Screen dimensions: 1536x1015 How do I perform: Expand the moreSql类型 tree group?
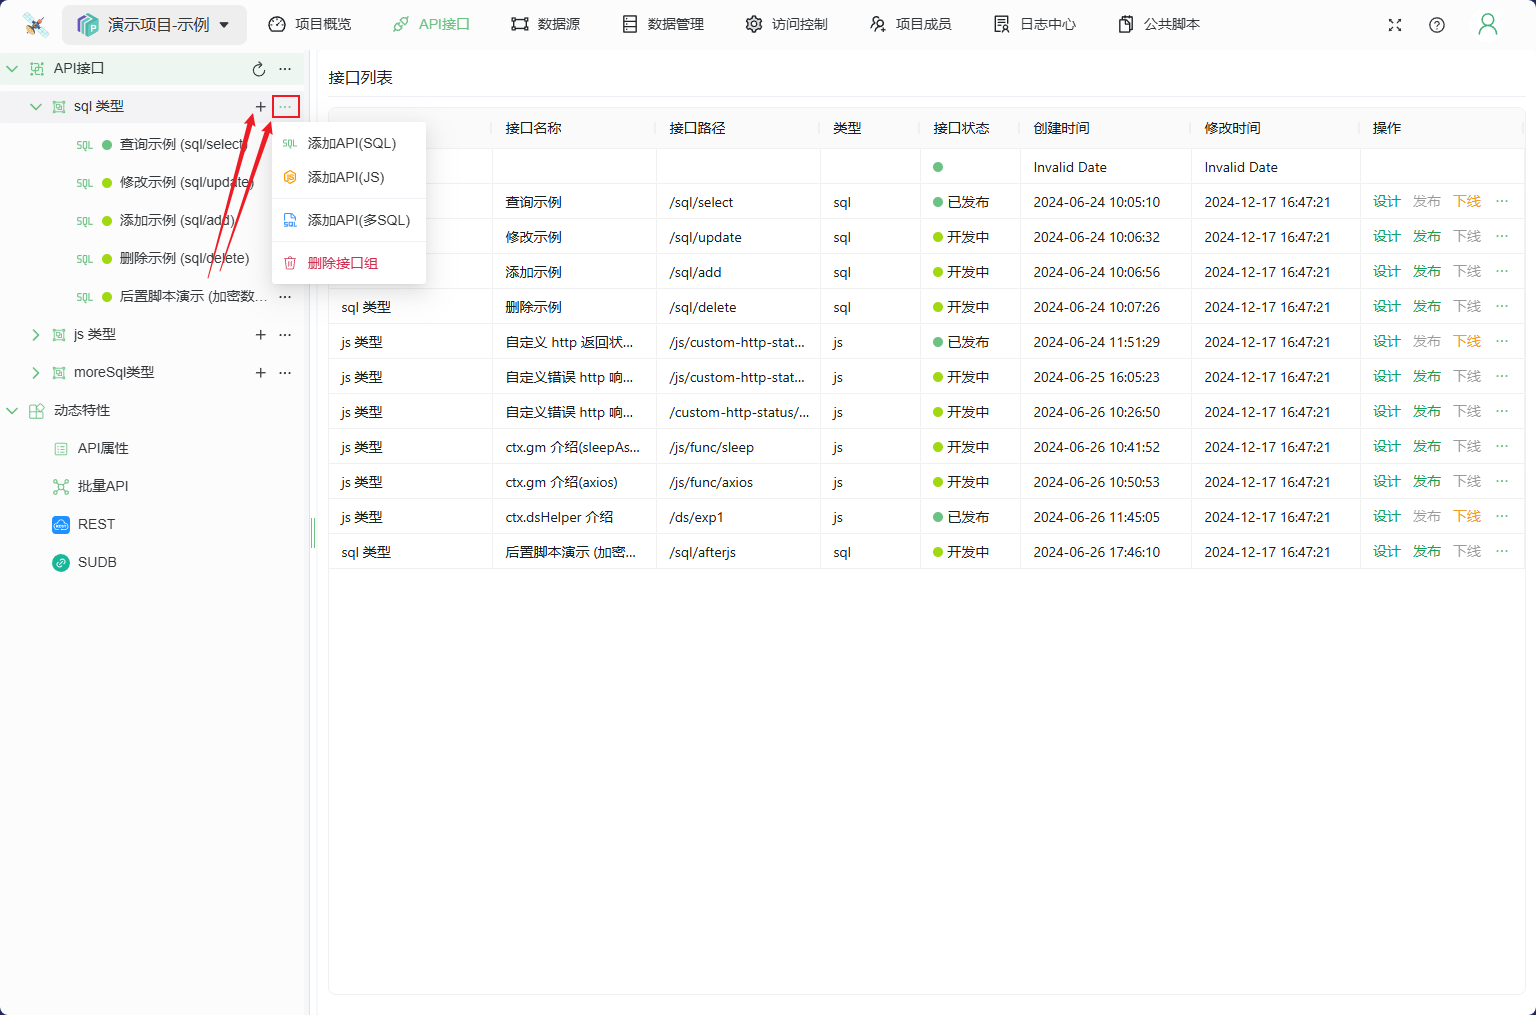[36, 373]
